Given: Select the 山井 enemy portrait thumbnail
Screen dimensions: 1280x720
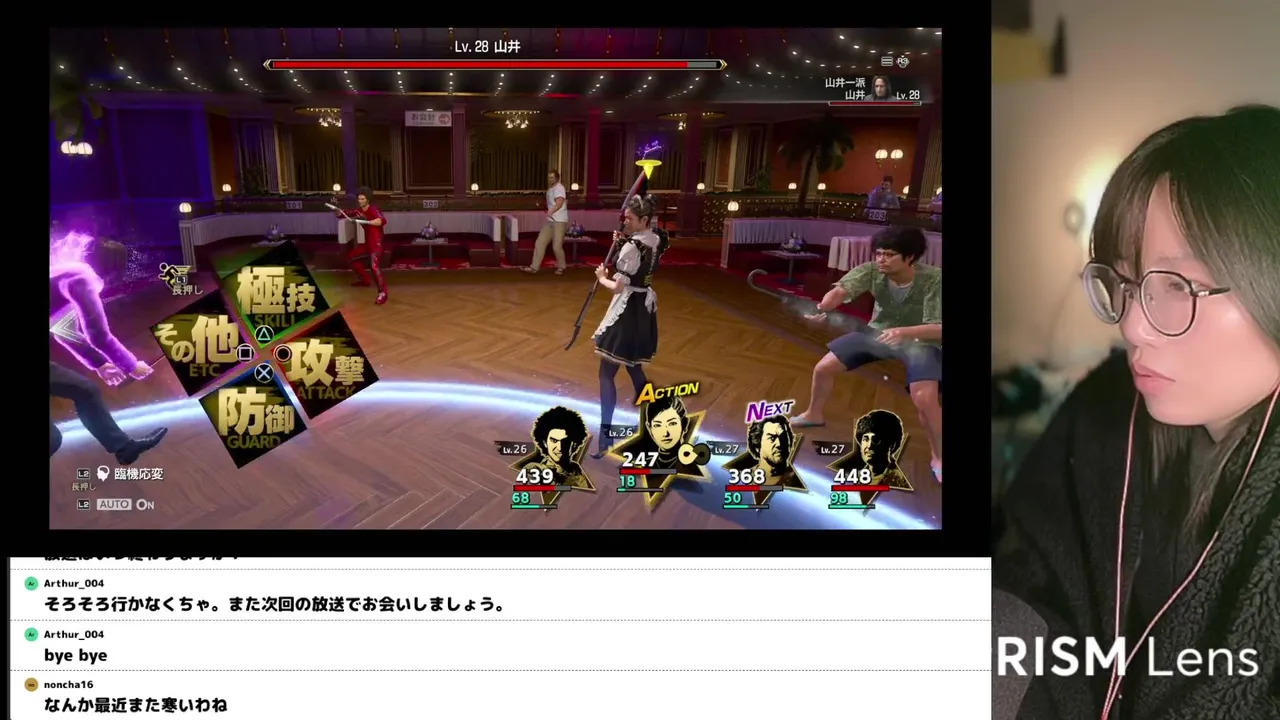Looking at the screenshot, I should pos(881,88).
